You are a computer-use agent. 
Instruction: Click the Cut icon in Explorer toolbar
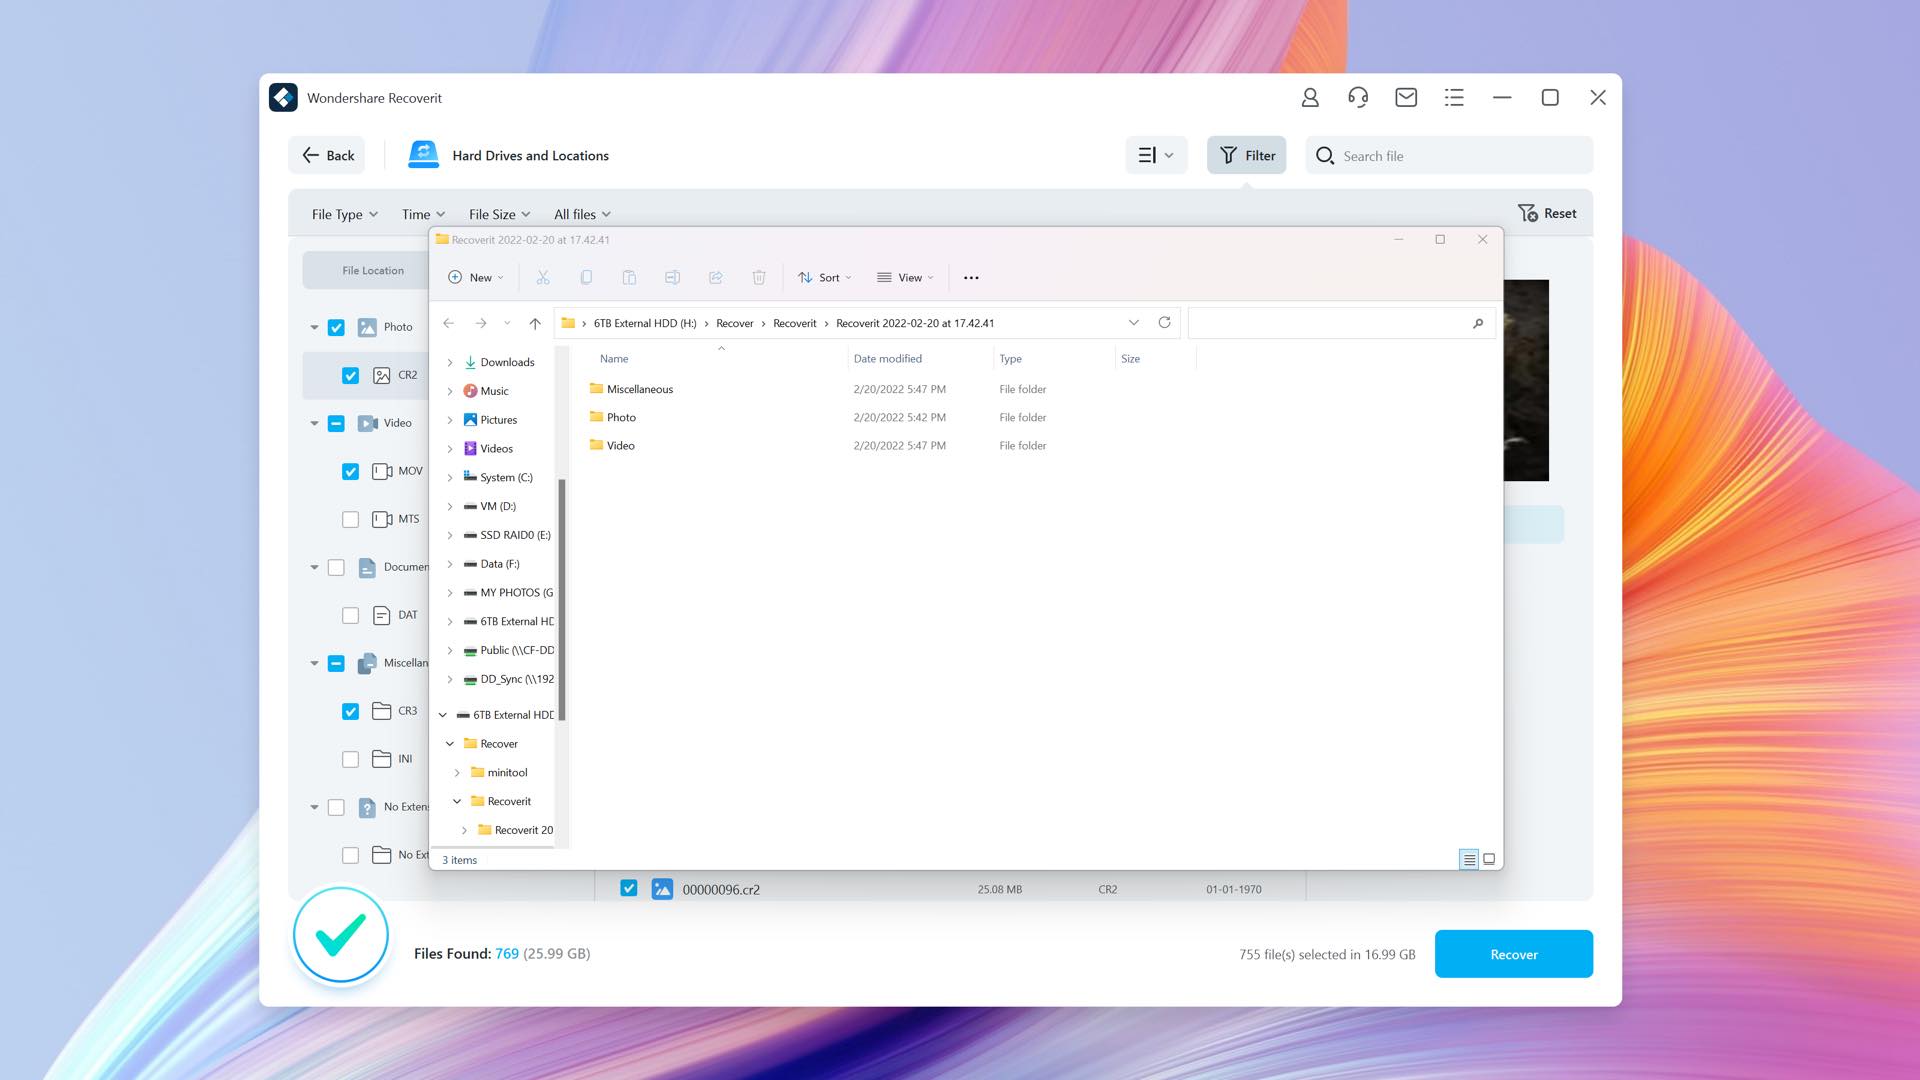pyautogui.click(x=543, y=277)
